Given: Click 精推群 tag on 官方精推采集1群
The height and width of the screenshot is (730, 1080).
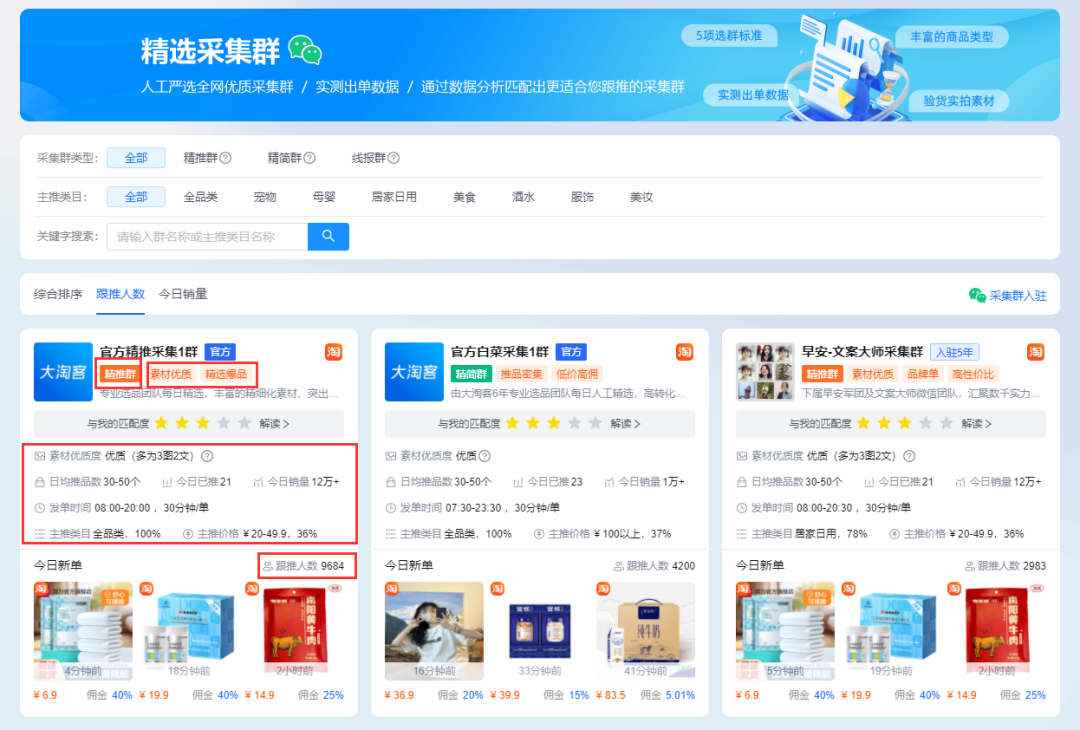Looking at the screenshot, I should click(121, 374).
